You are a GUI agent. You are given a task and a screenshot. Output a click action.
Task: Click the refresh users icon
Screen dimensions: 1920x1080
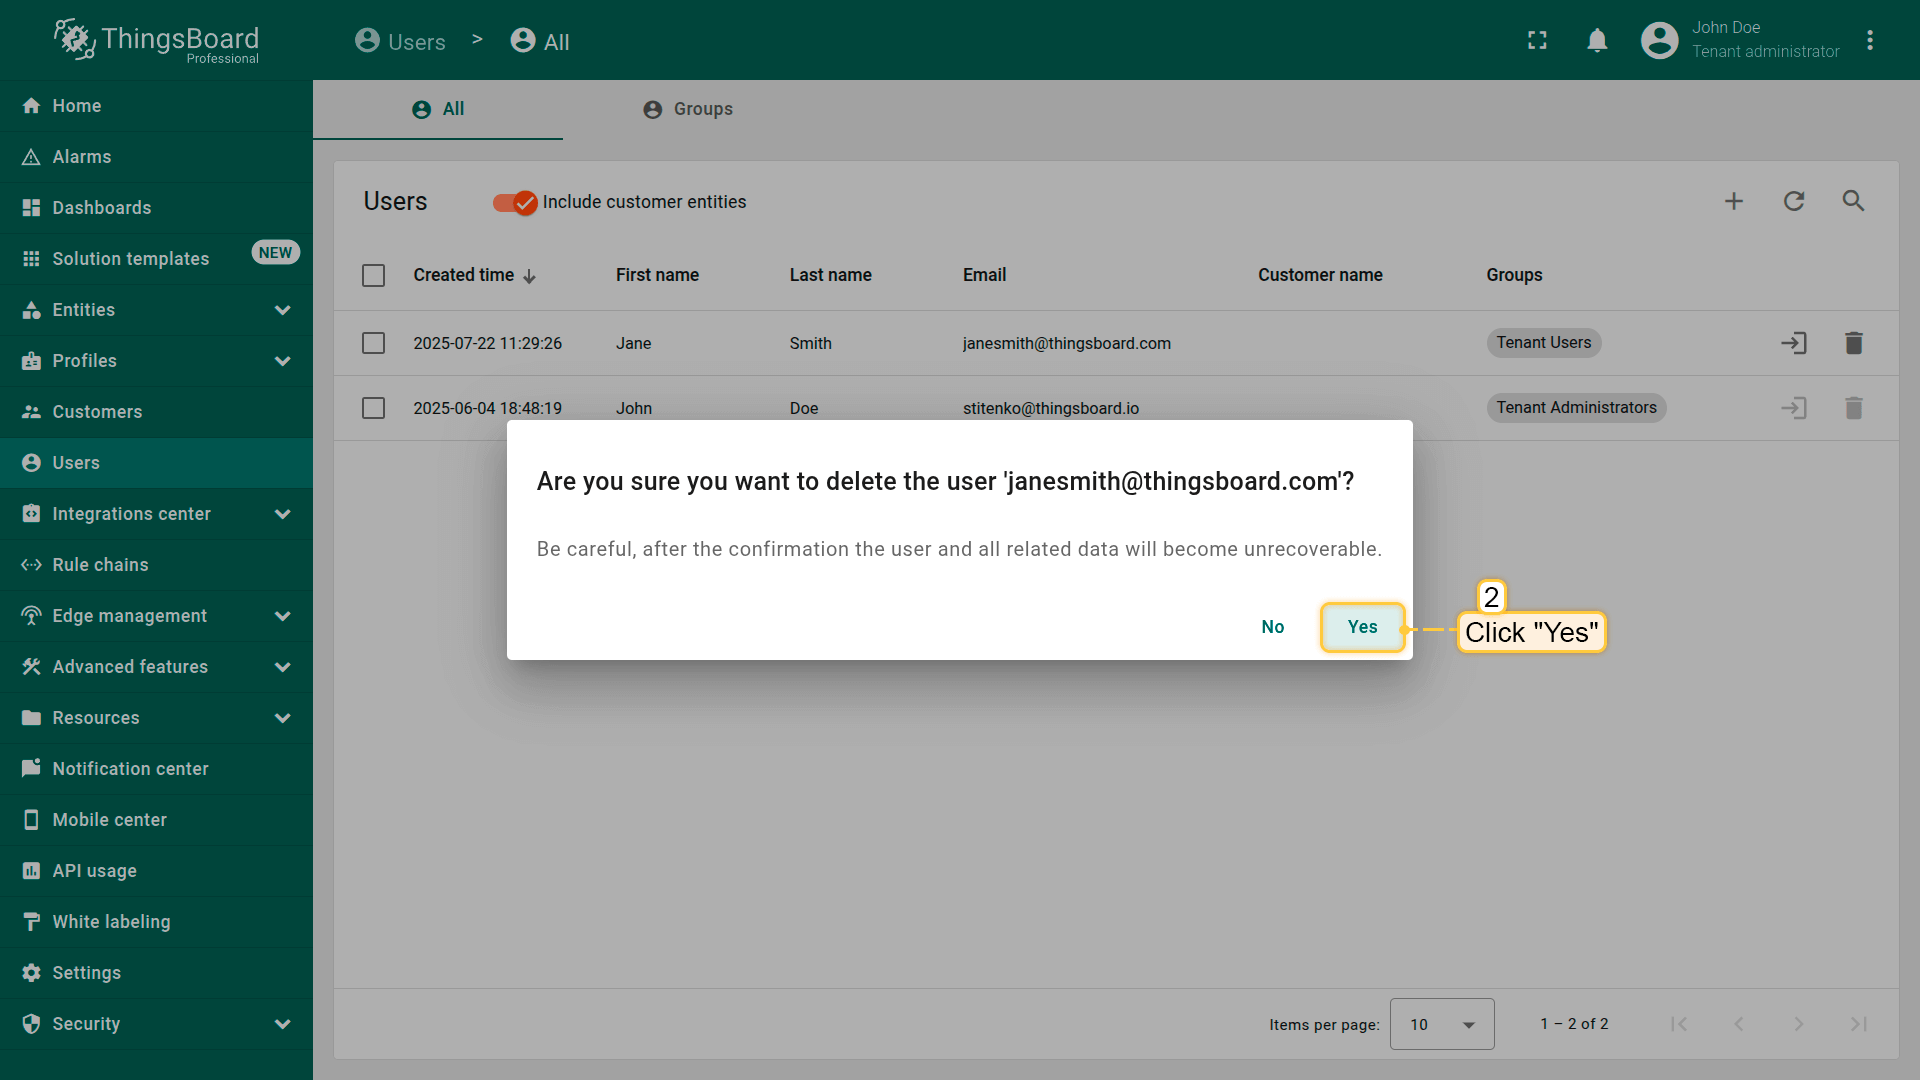click(x=1794, y=201)
